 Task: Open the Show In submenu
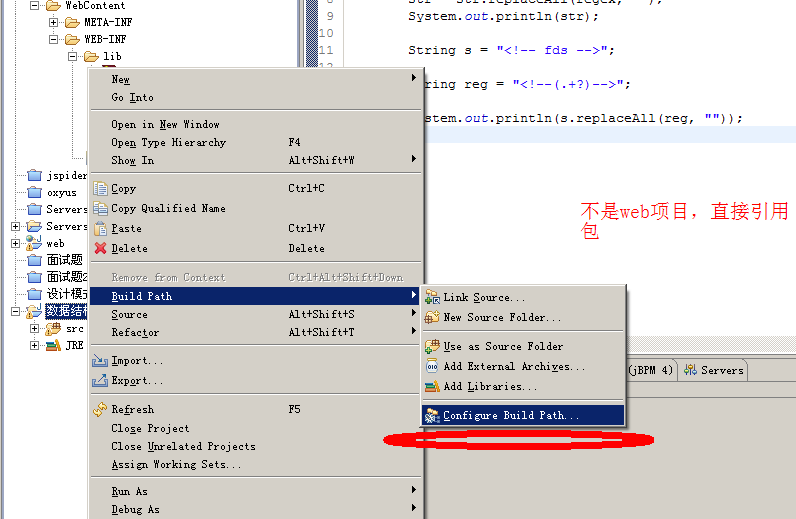256,160
